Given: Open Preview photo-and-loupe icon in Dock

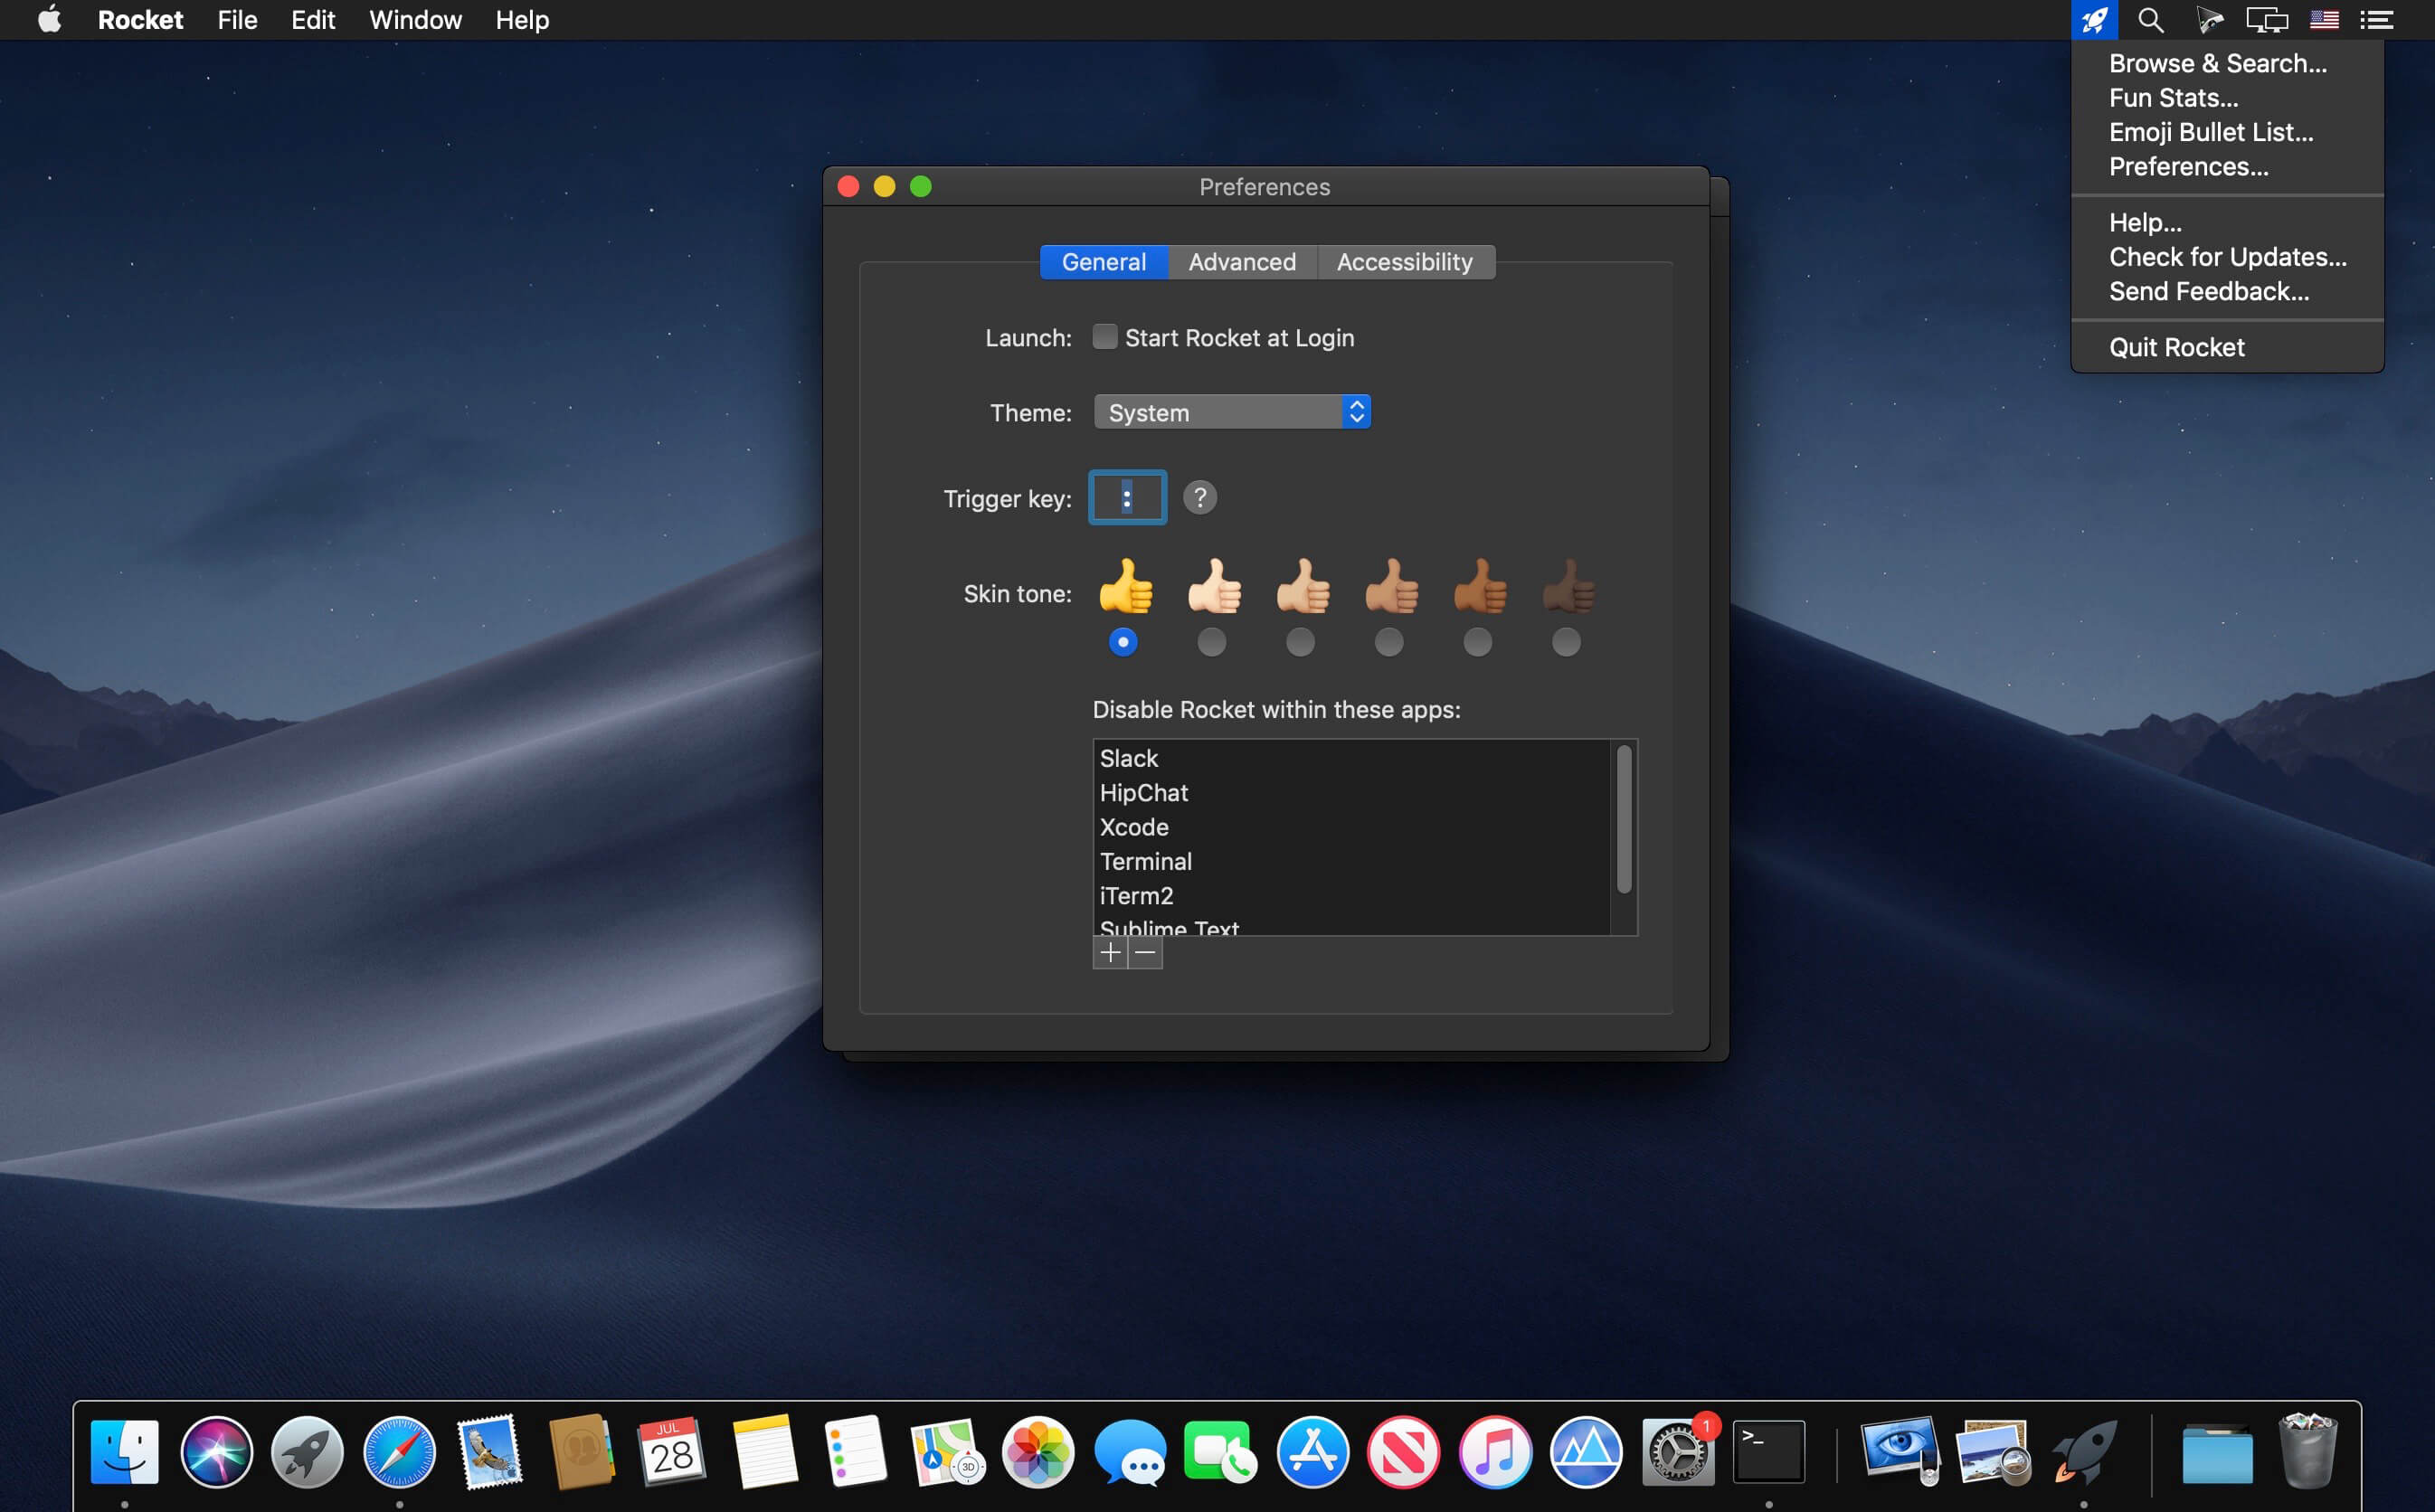Looking at the screenshot, I should [1992, 1452].
